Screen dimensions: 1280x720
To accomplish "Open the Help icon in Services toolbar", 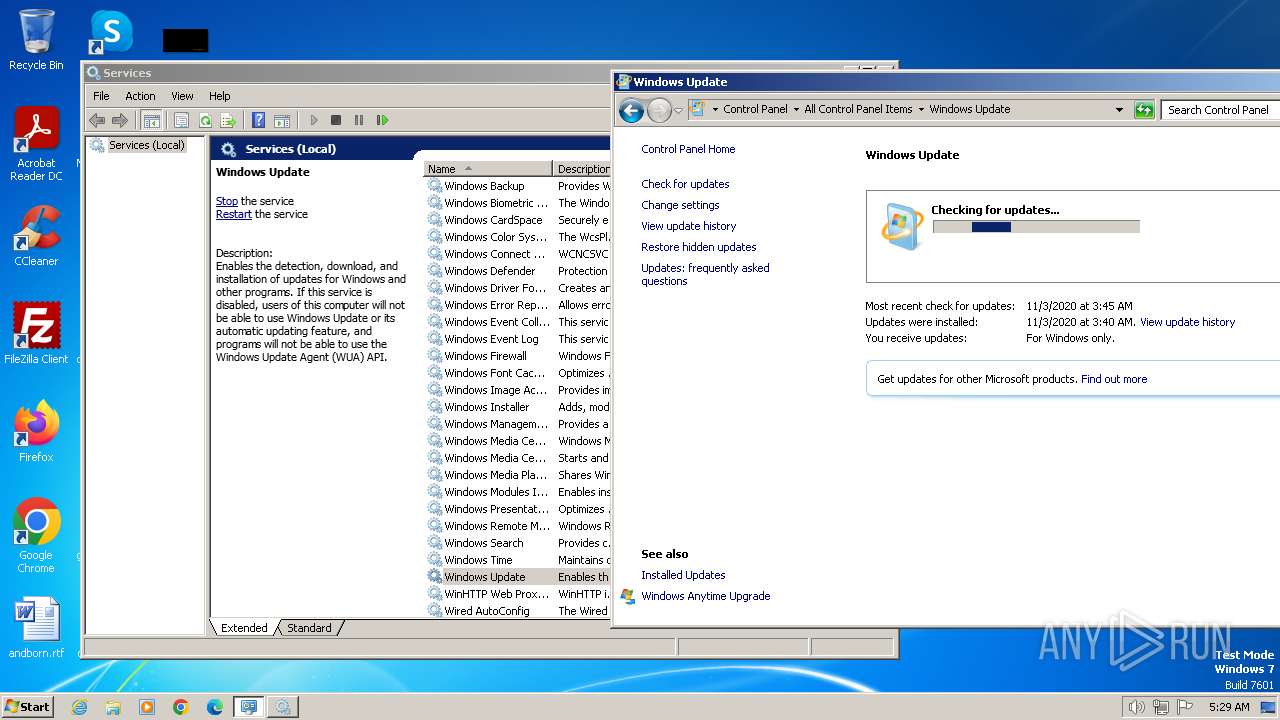I will pyautogui.click(x=259, y=120).
